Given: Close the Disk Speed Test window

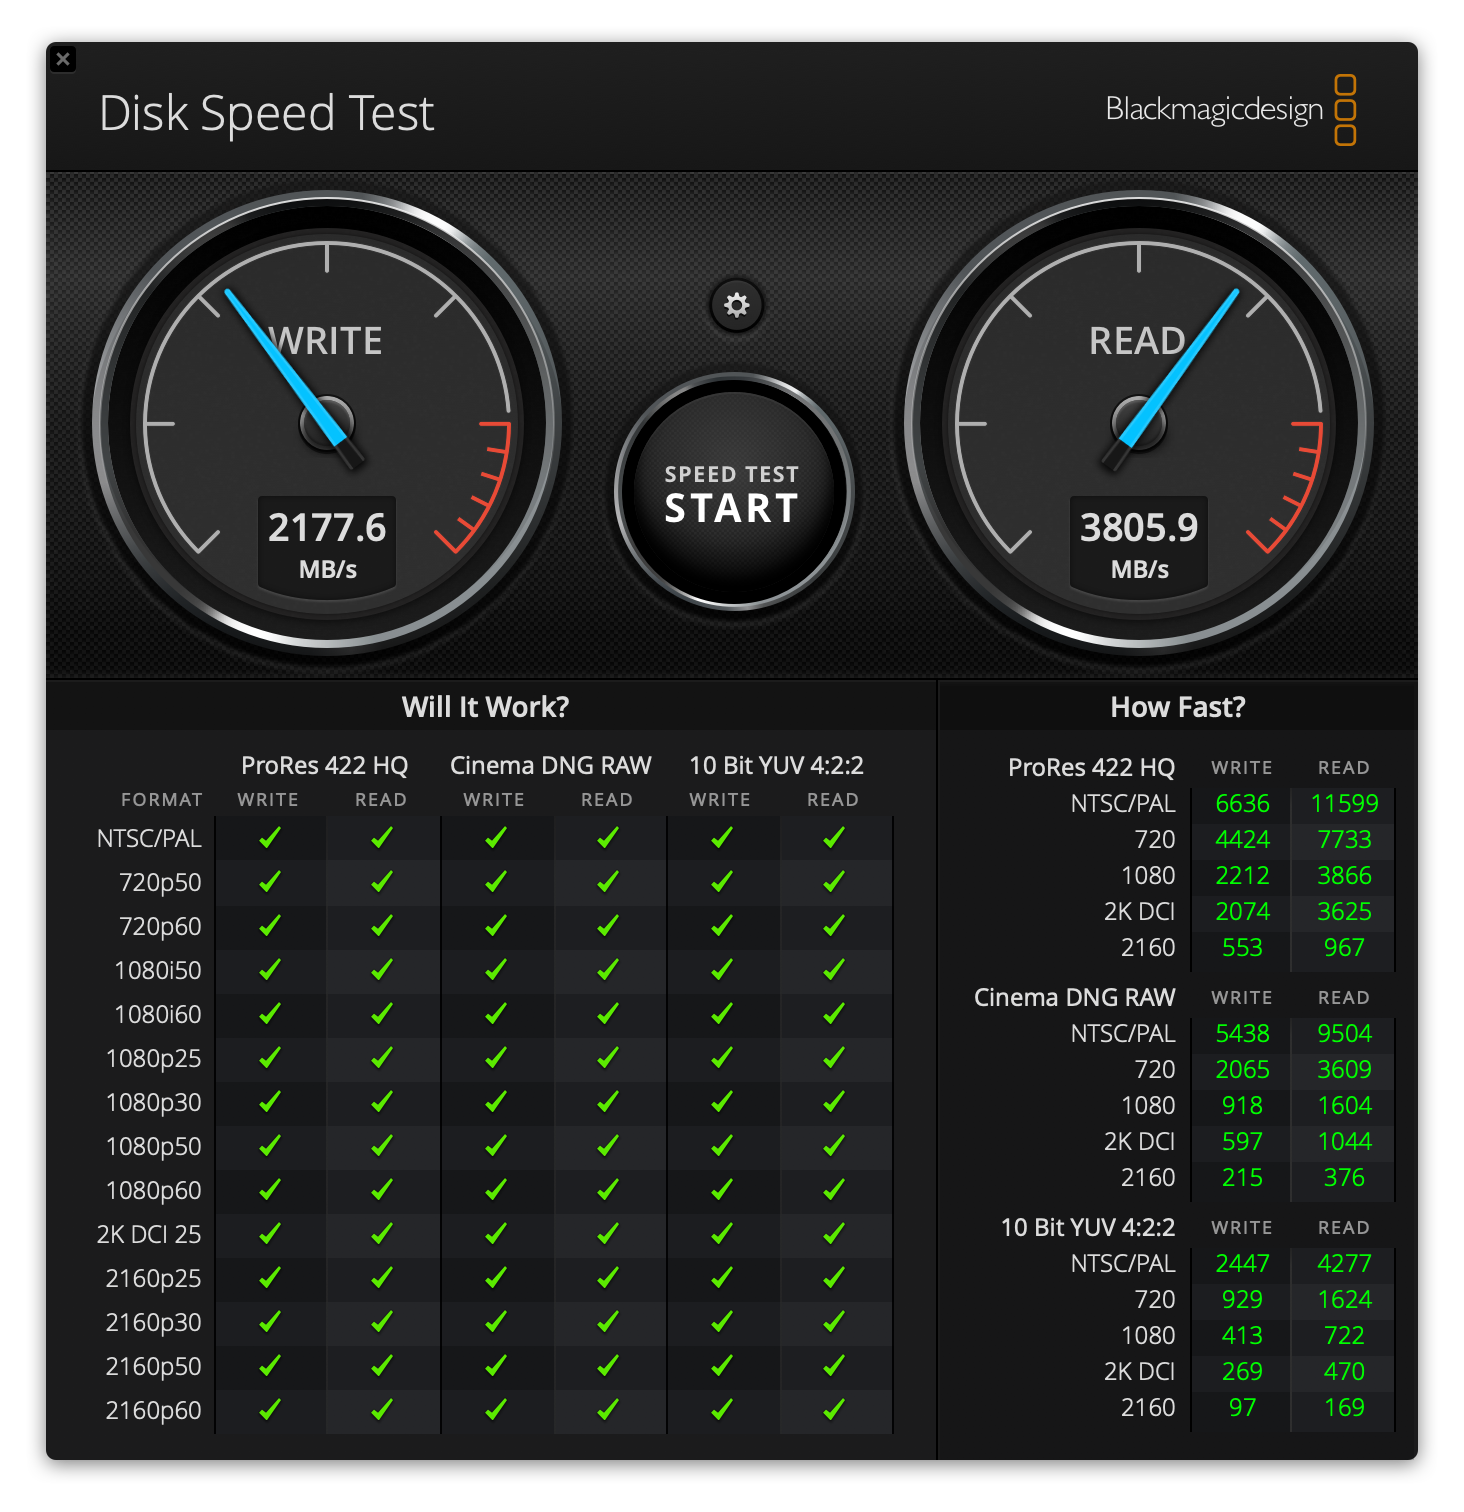Looking at the screenshot, I should [63, 59].
